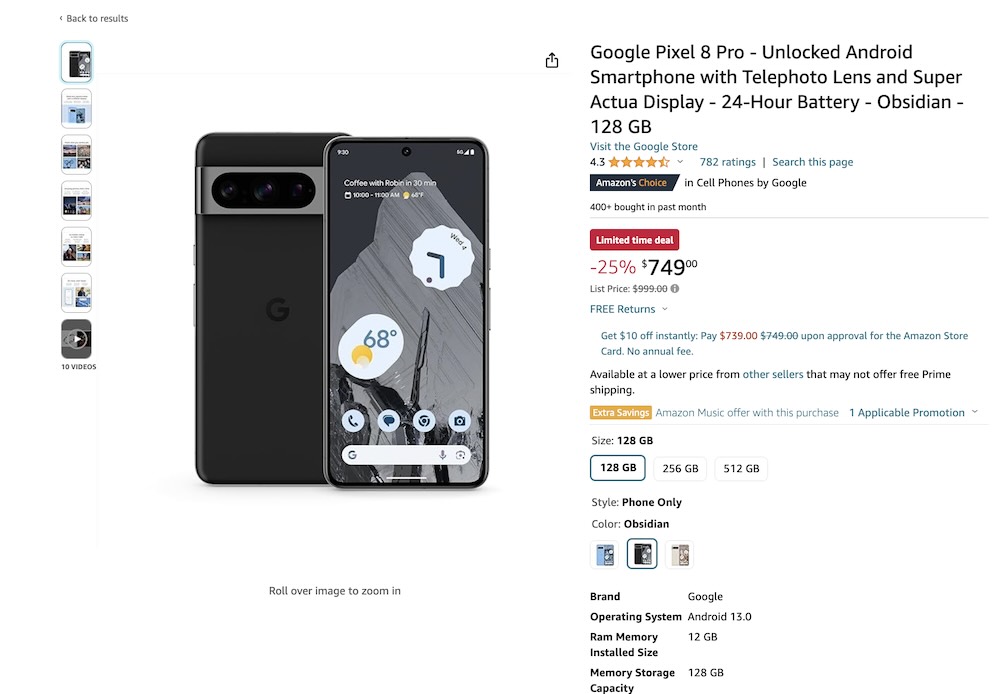
Task: Select the first product image thumbnail
Action: point(76,62)
